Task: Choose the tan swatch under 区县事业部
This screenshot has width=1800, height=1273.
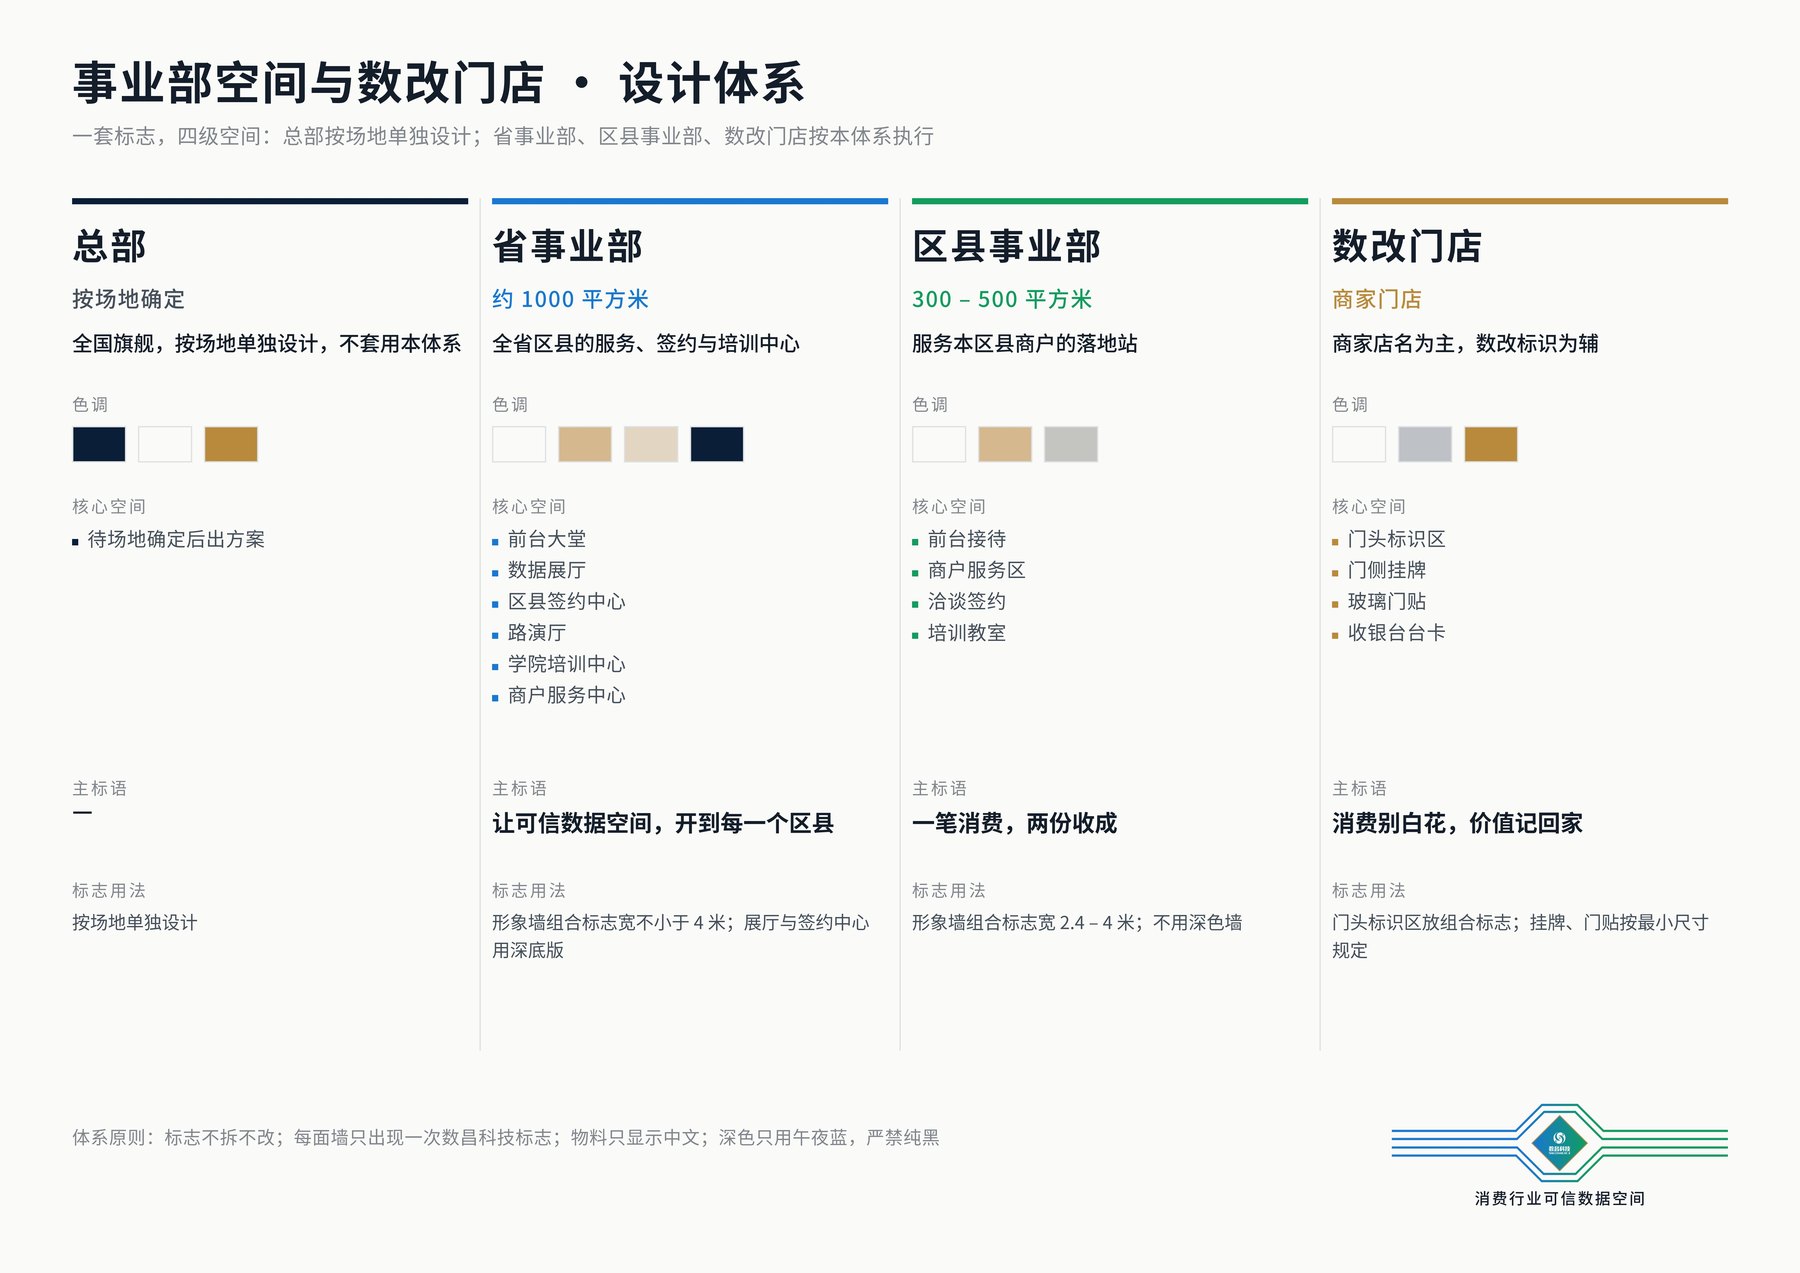Action: pos(1005,444)
